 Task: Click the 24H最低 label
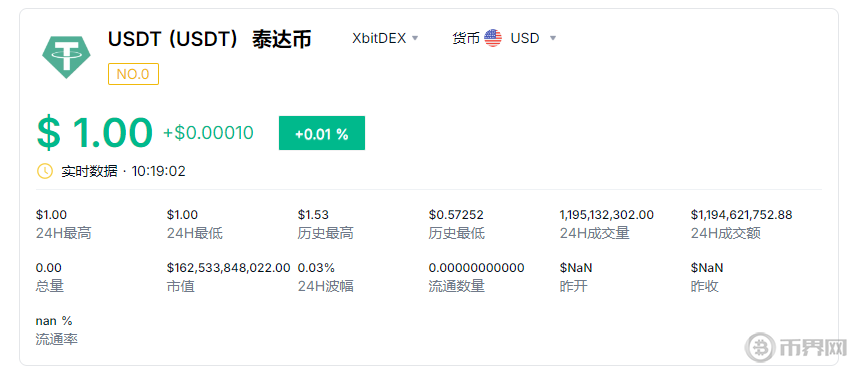click(195, 234)
